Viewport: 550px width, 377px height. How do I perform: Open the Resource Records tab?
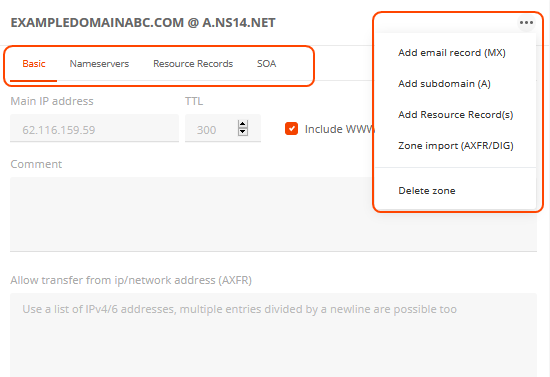coord(193,64)
